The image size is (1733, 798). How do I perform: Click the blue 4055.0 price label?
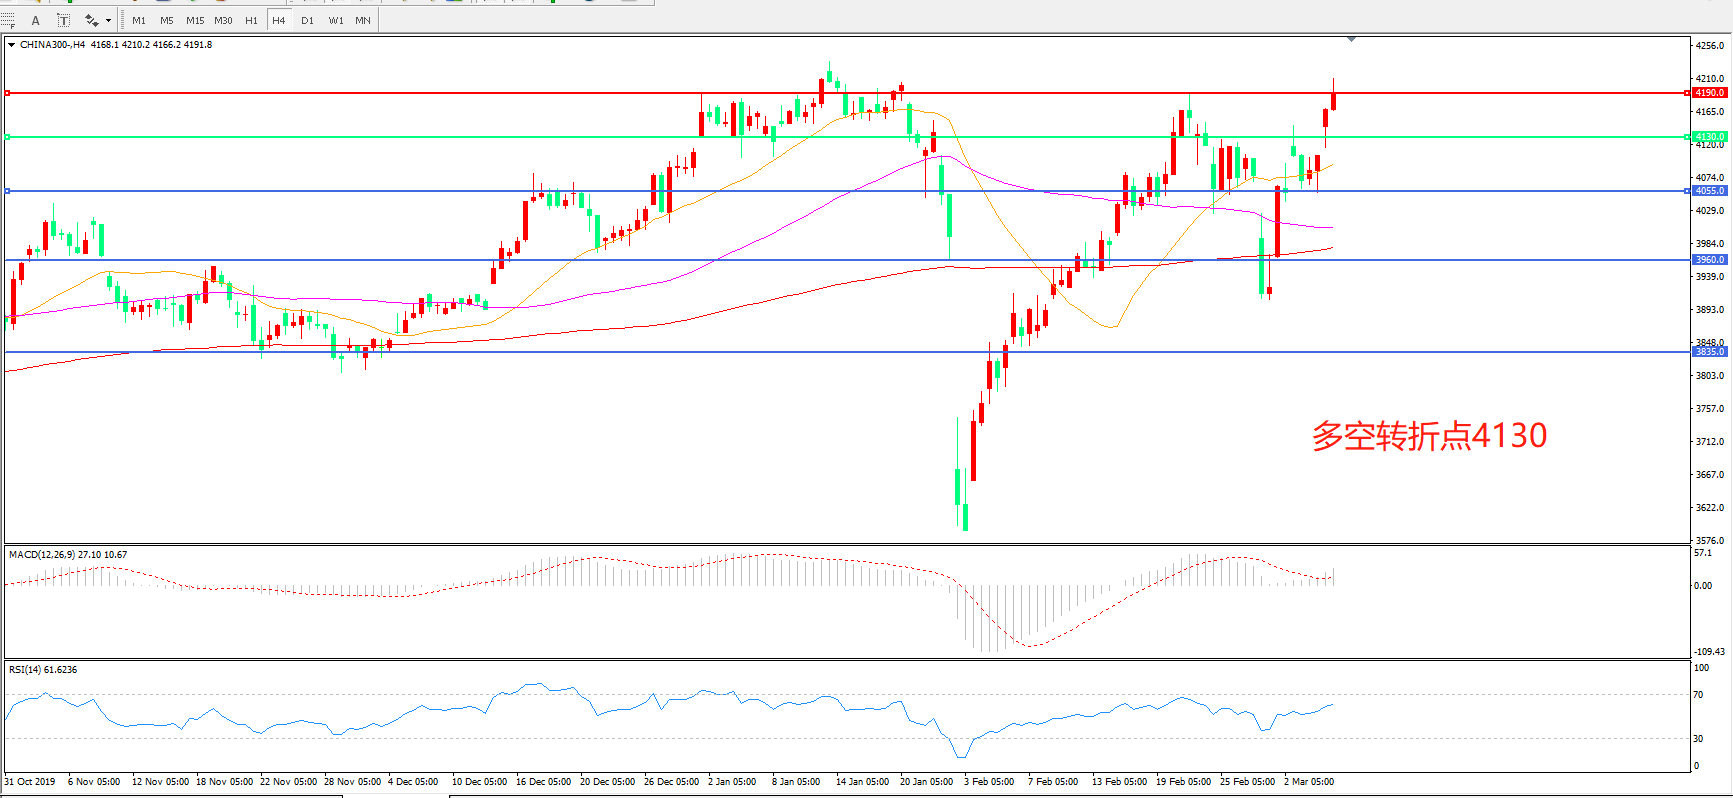(1709, 191)
